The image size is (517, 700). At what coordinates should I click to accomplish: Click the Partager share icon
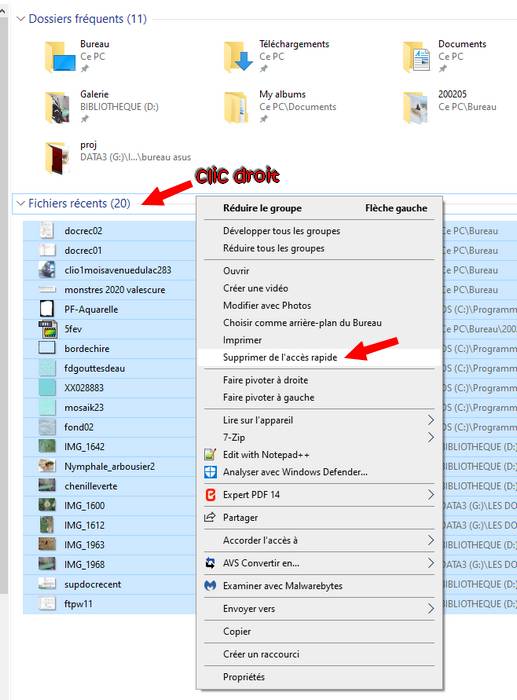coord(210,517)
